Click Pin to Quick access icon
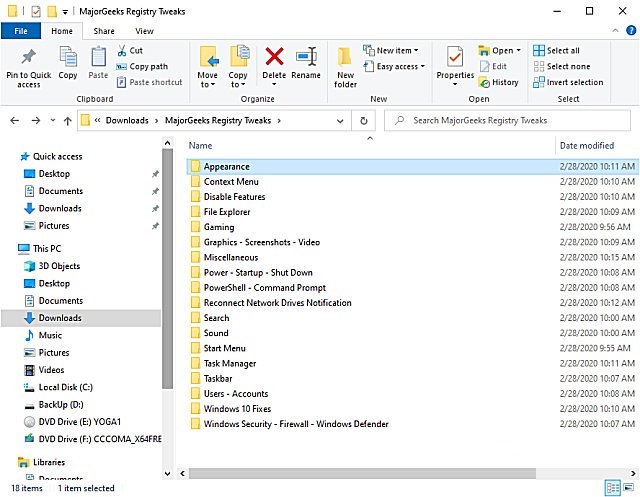 tap(29, 57)
